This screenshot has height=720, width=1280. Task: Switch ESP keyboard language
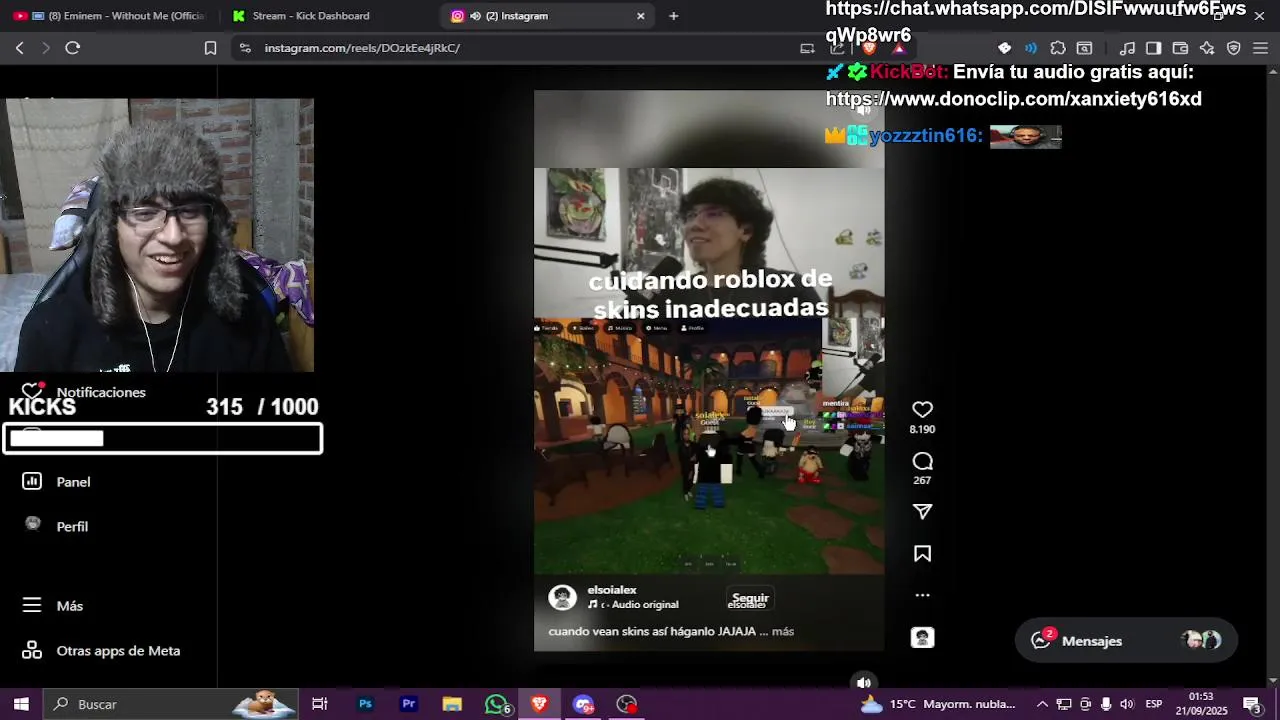point(1153,704)
